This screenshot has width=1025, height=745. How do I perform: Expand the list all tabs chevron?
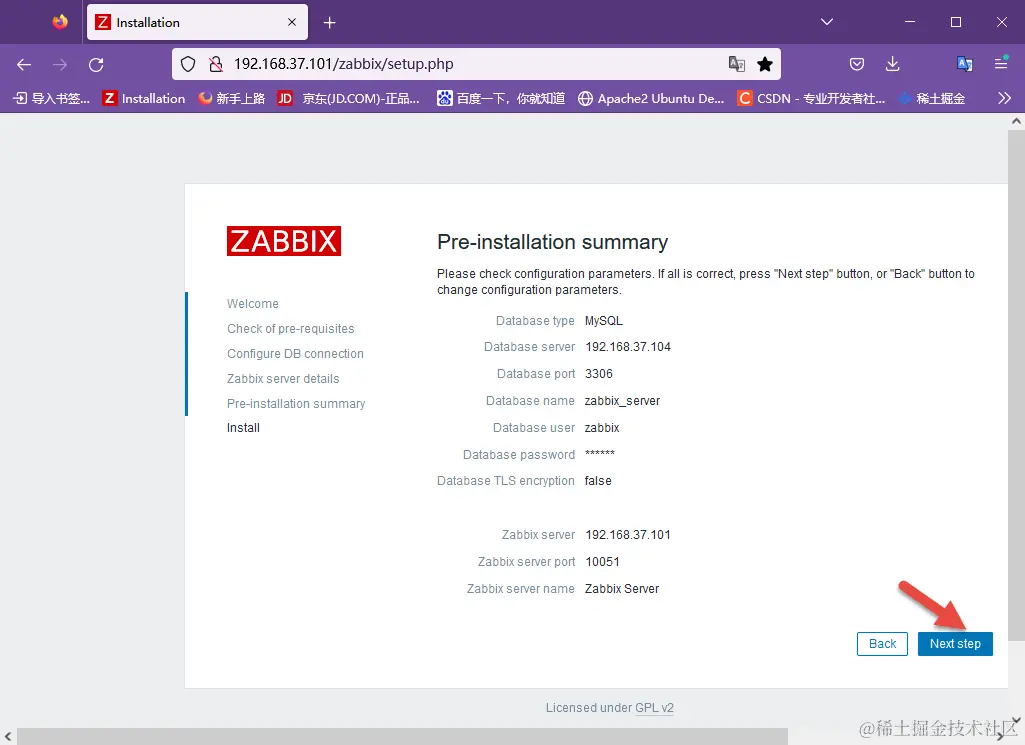[827, 22]
